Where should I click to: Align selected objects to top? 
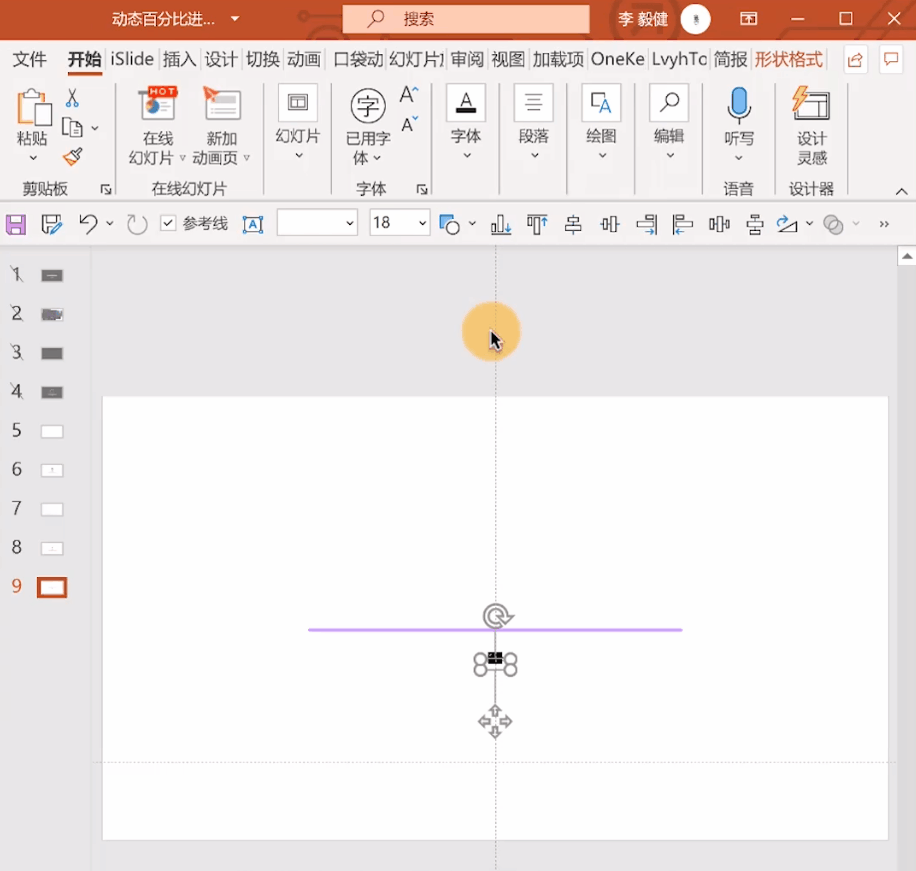(x=537, y=224)
